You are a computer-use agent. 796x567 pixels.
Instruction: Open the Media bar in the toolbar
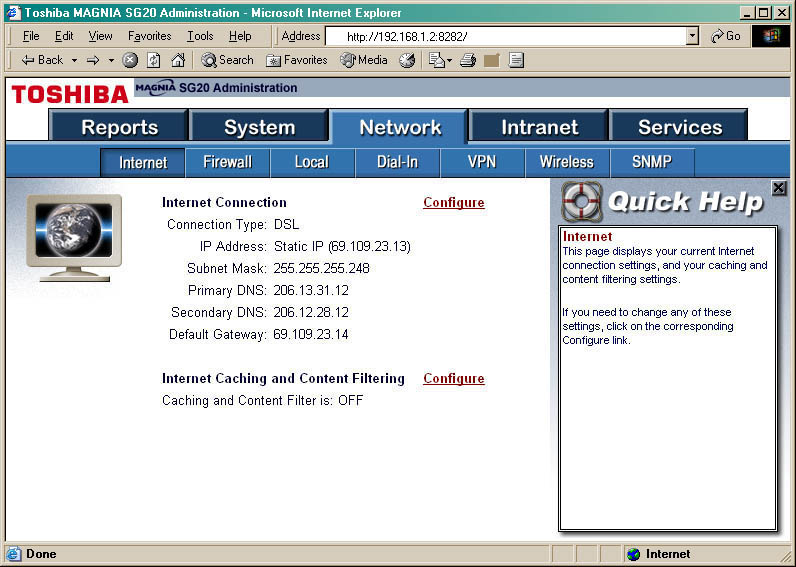point(364,60)
